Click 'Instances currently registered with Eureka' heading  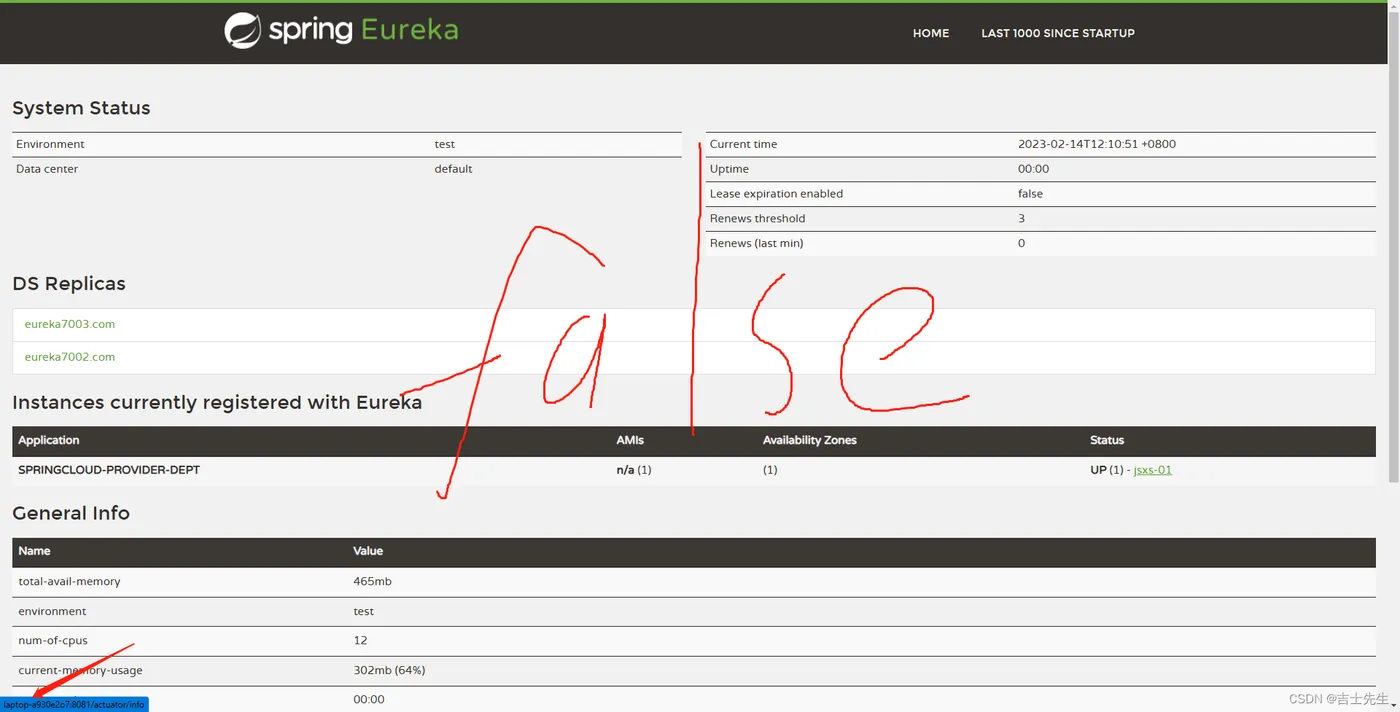(217, 402)
